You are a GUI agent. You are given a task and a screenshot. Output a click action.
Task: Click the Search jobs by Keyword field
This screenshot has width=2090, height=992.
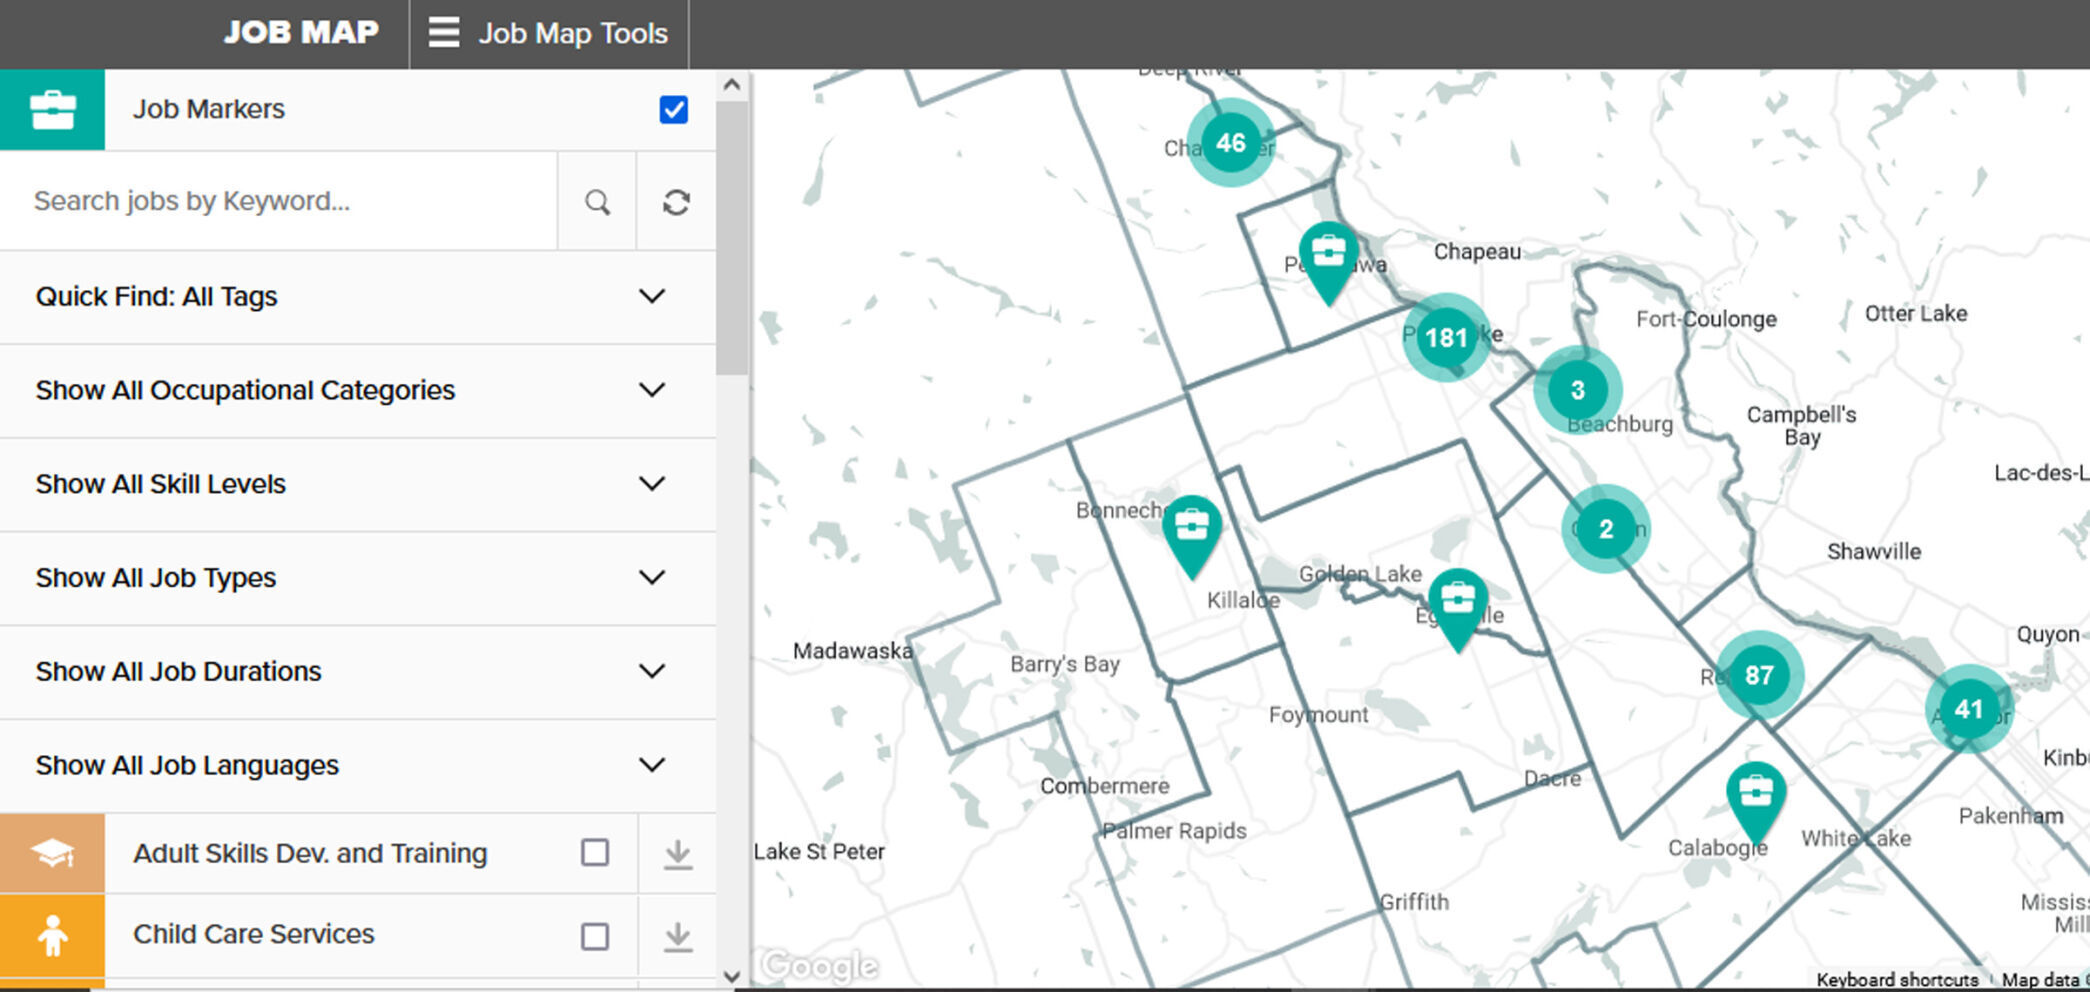278,201
